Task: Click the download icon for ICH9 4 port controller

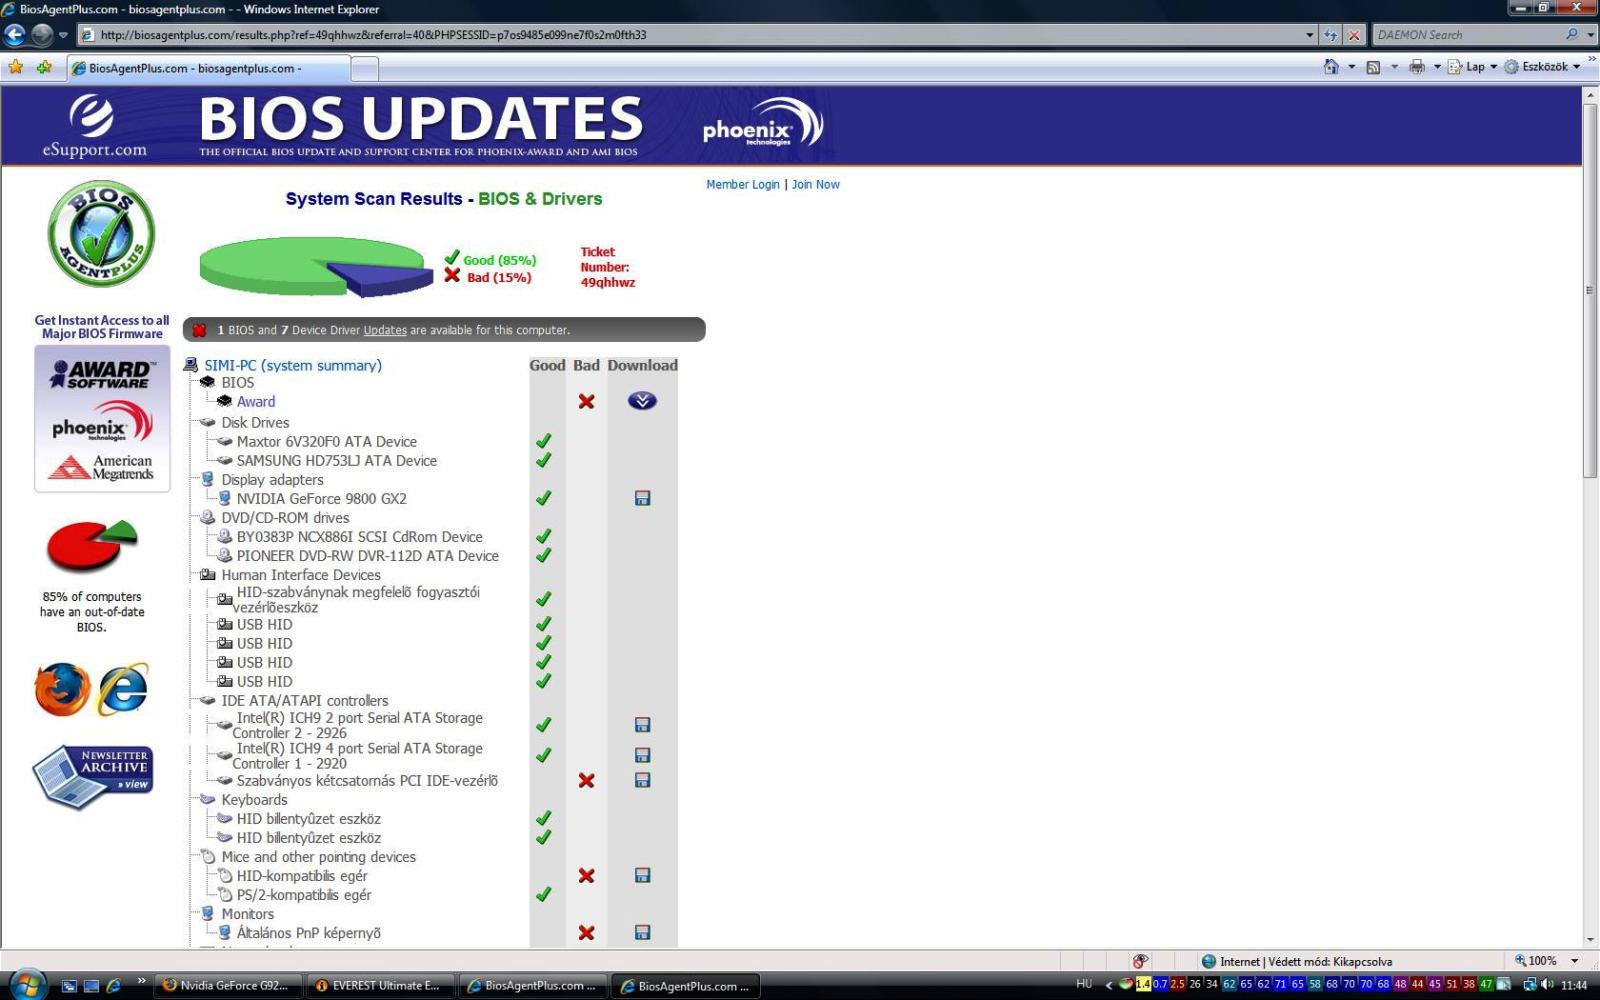Action: click(642, 755)
